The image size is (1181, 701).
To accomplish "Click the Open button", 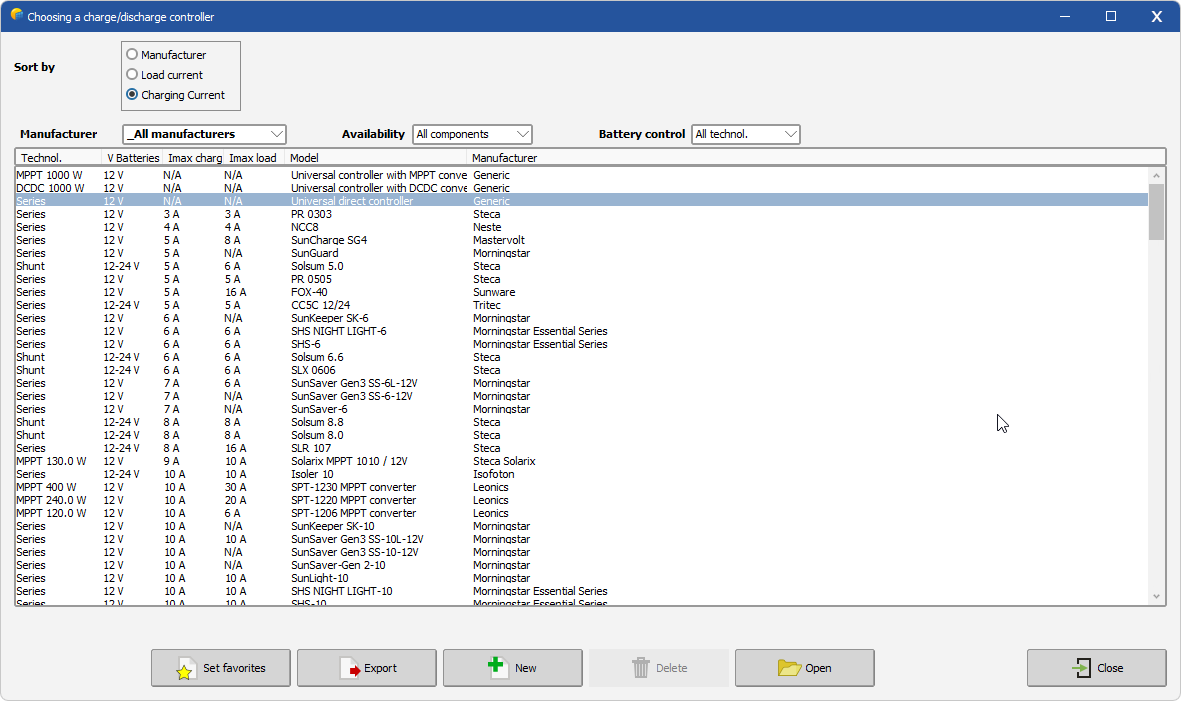I will (805, 668).
